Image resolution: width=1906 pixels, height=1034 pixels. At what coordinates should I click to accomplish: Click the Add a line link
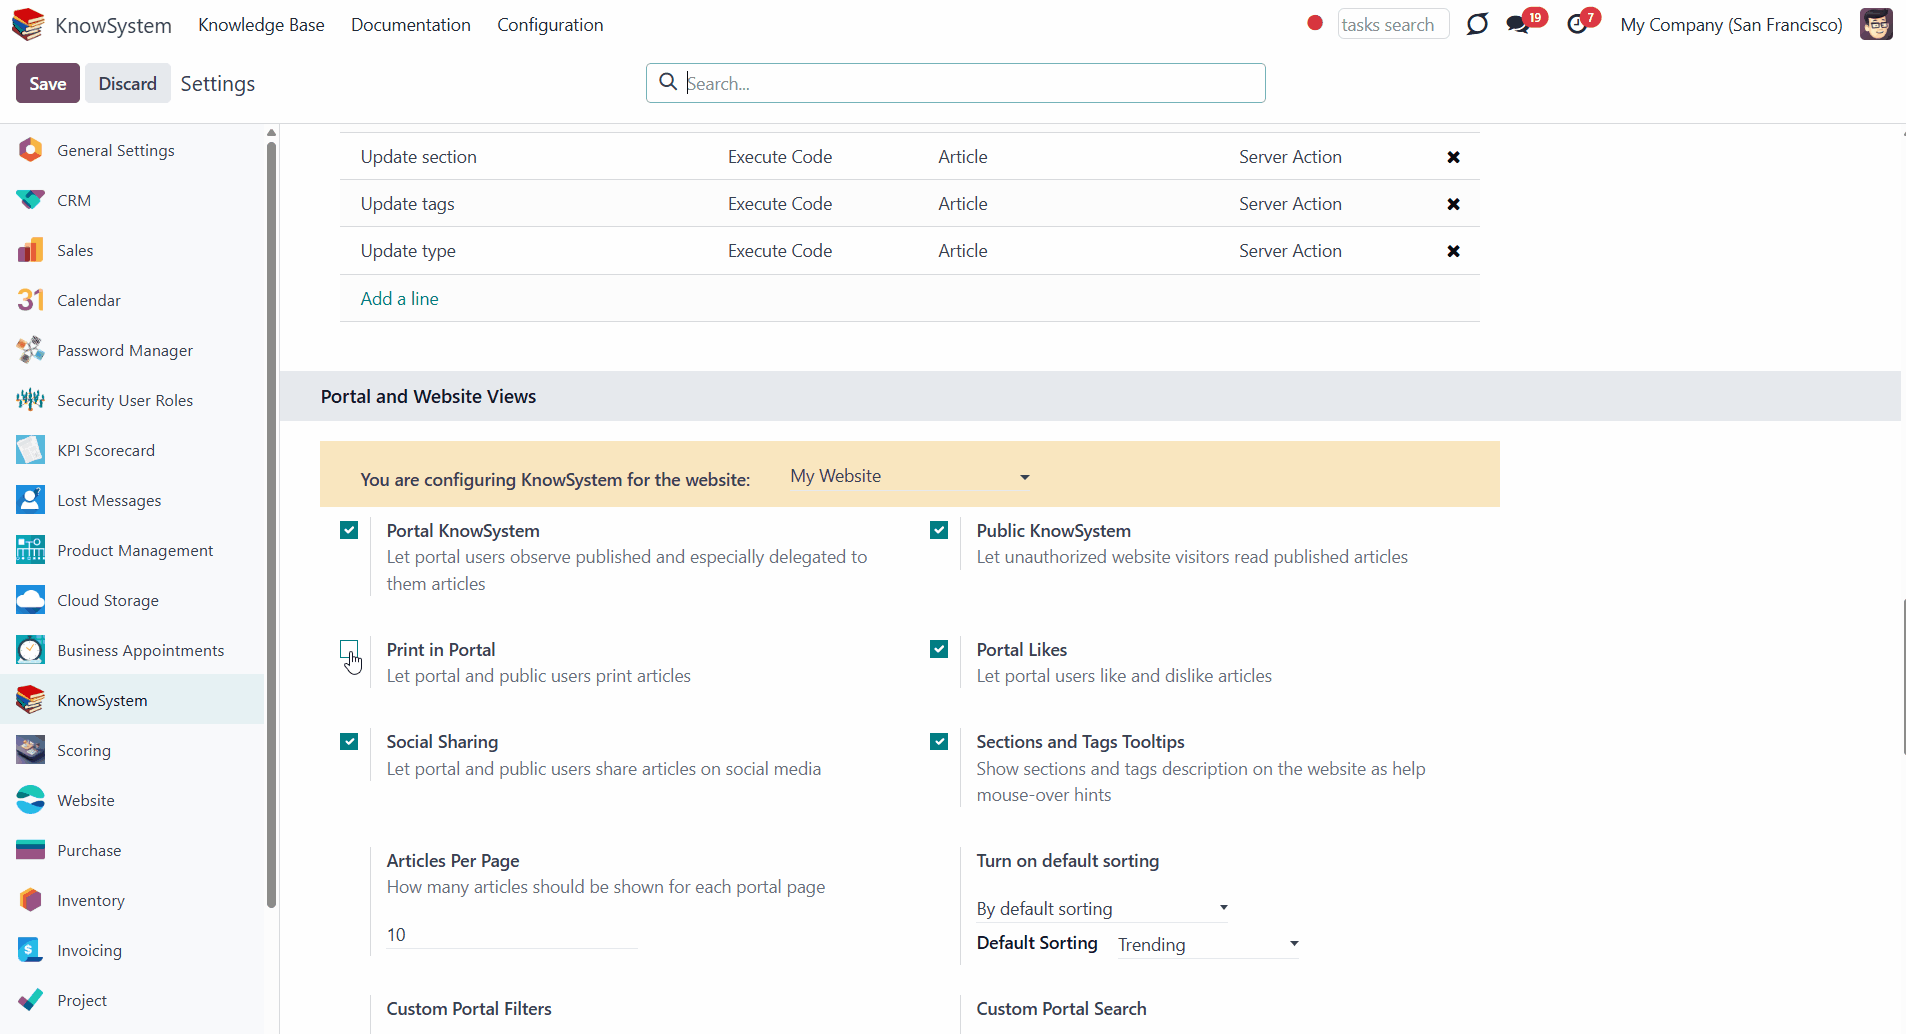399,299
